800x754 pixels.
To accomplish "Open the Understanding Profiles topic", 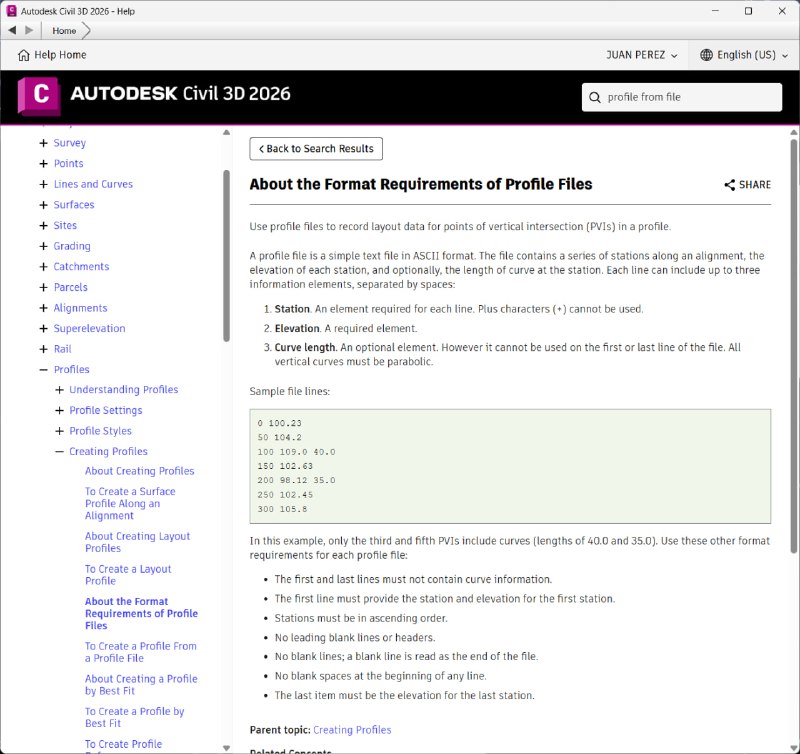I will coord(124,390).
